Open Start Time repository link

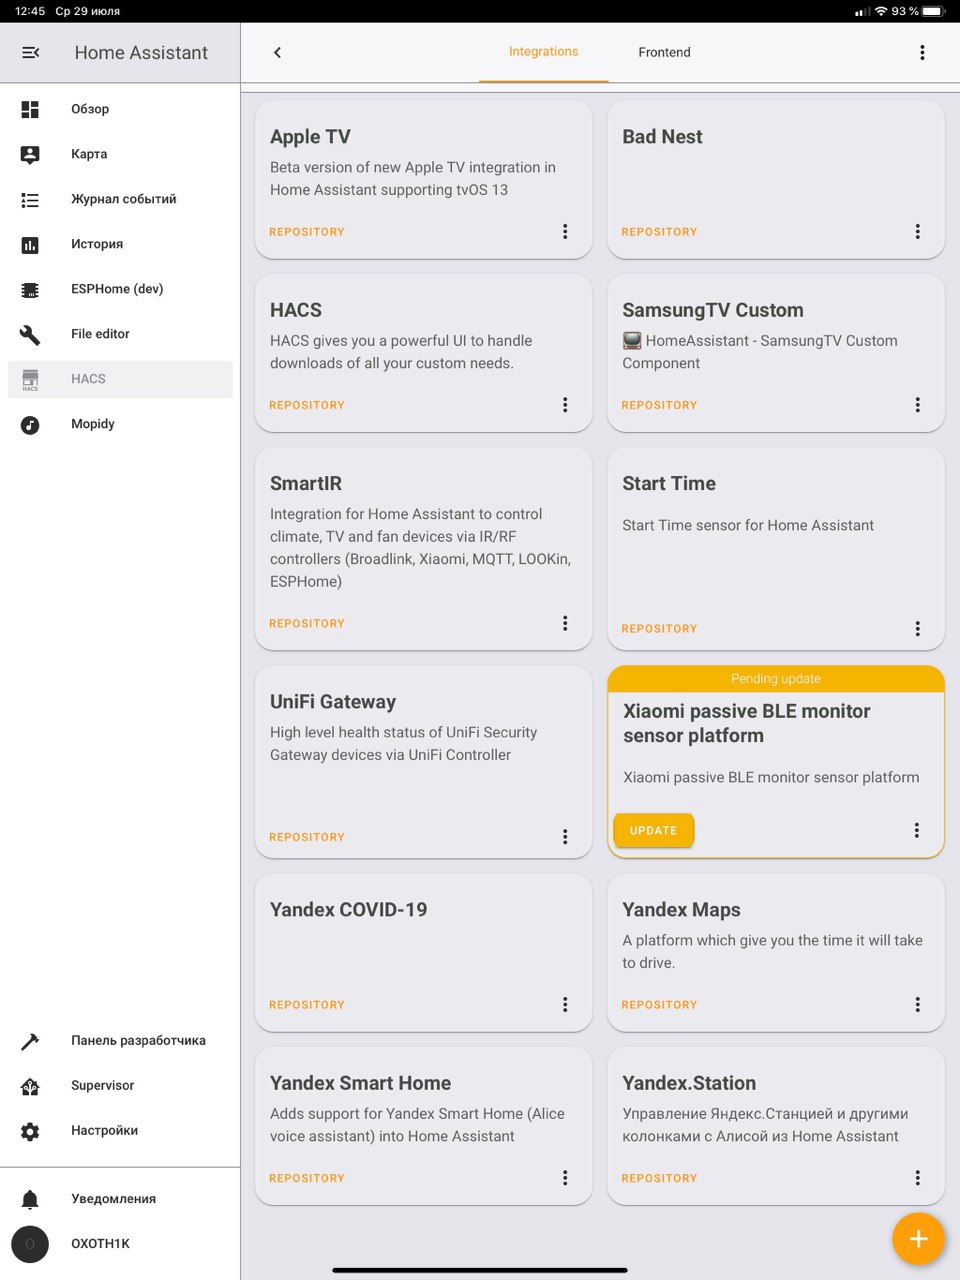coord(659,629)
